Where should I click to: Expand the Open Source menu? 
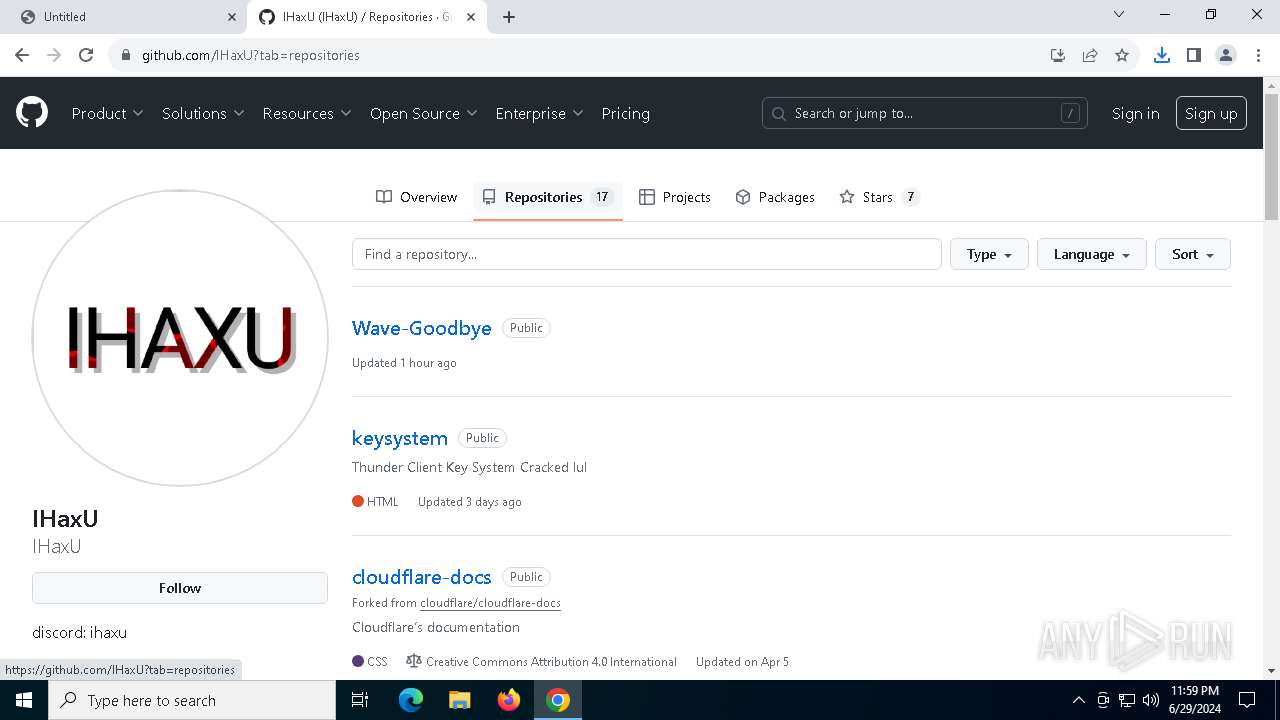click(x=424, y=113)
